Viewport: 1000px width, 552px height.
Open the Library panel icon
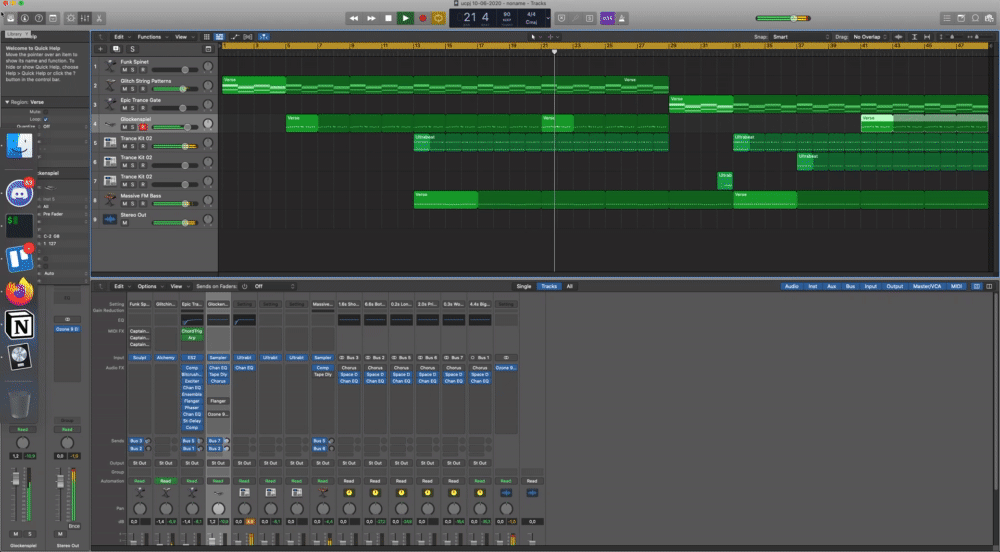pyautogui.click(x=12, y=18)
